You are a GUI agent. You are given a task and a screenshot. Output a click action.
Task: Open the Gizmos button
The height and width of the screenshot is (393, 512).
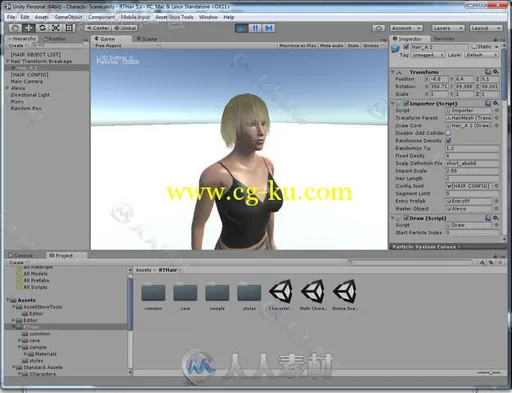coord(373,45)
